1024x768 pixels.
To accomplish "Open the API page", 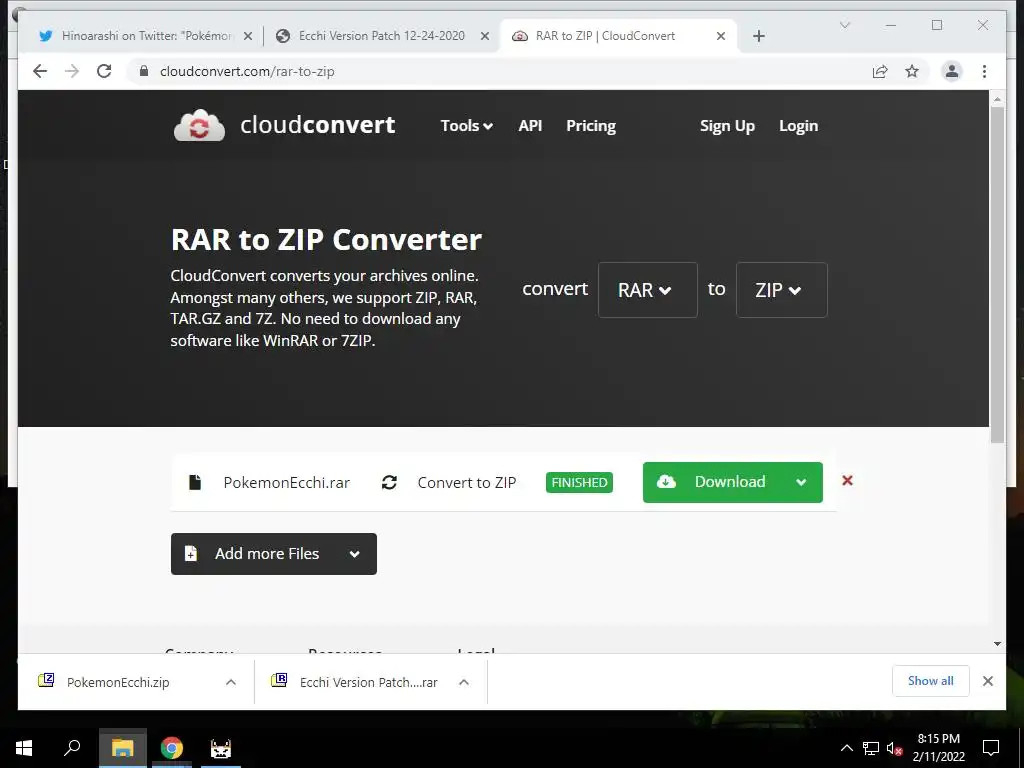I will pyautogui.click(x=530, y=125).
